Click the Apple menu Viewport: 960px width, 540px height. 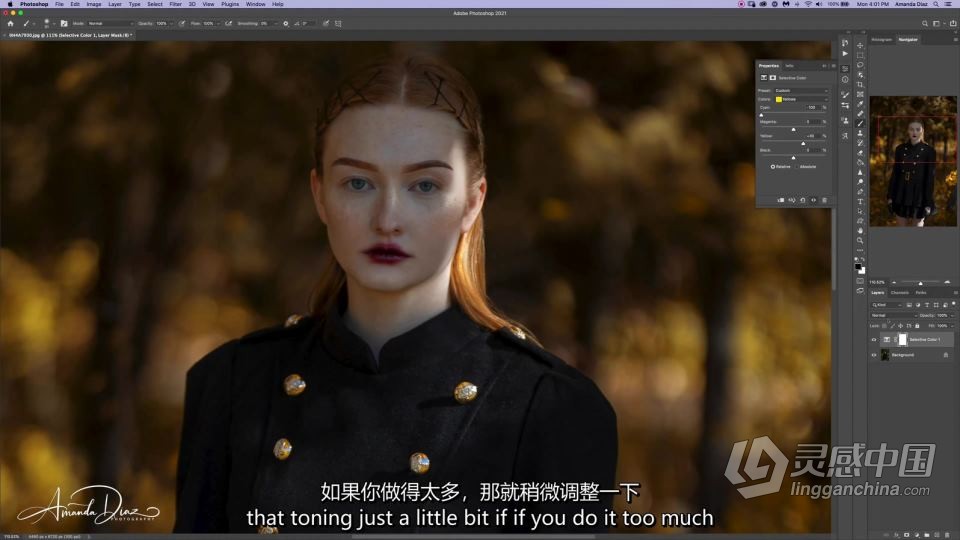(10, 4)
